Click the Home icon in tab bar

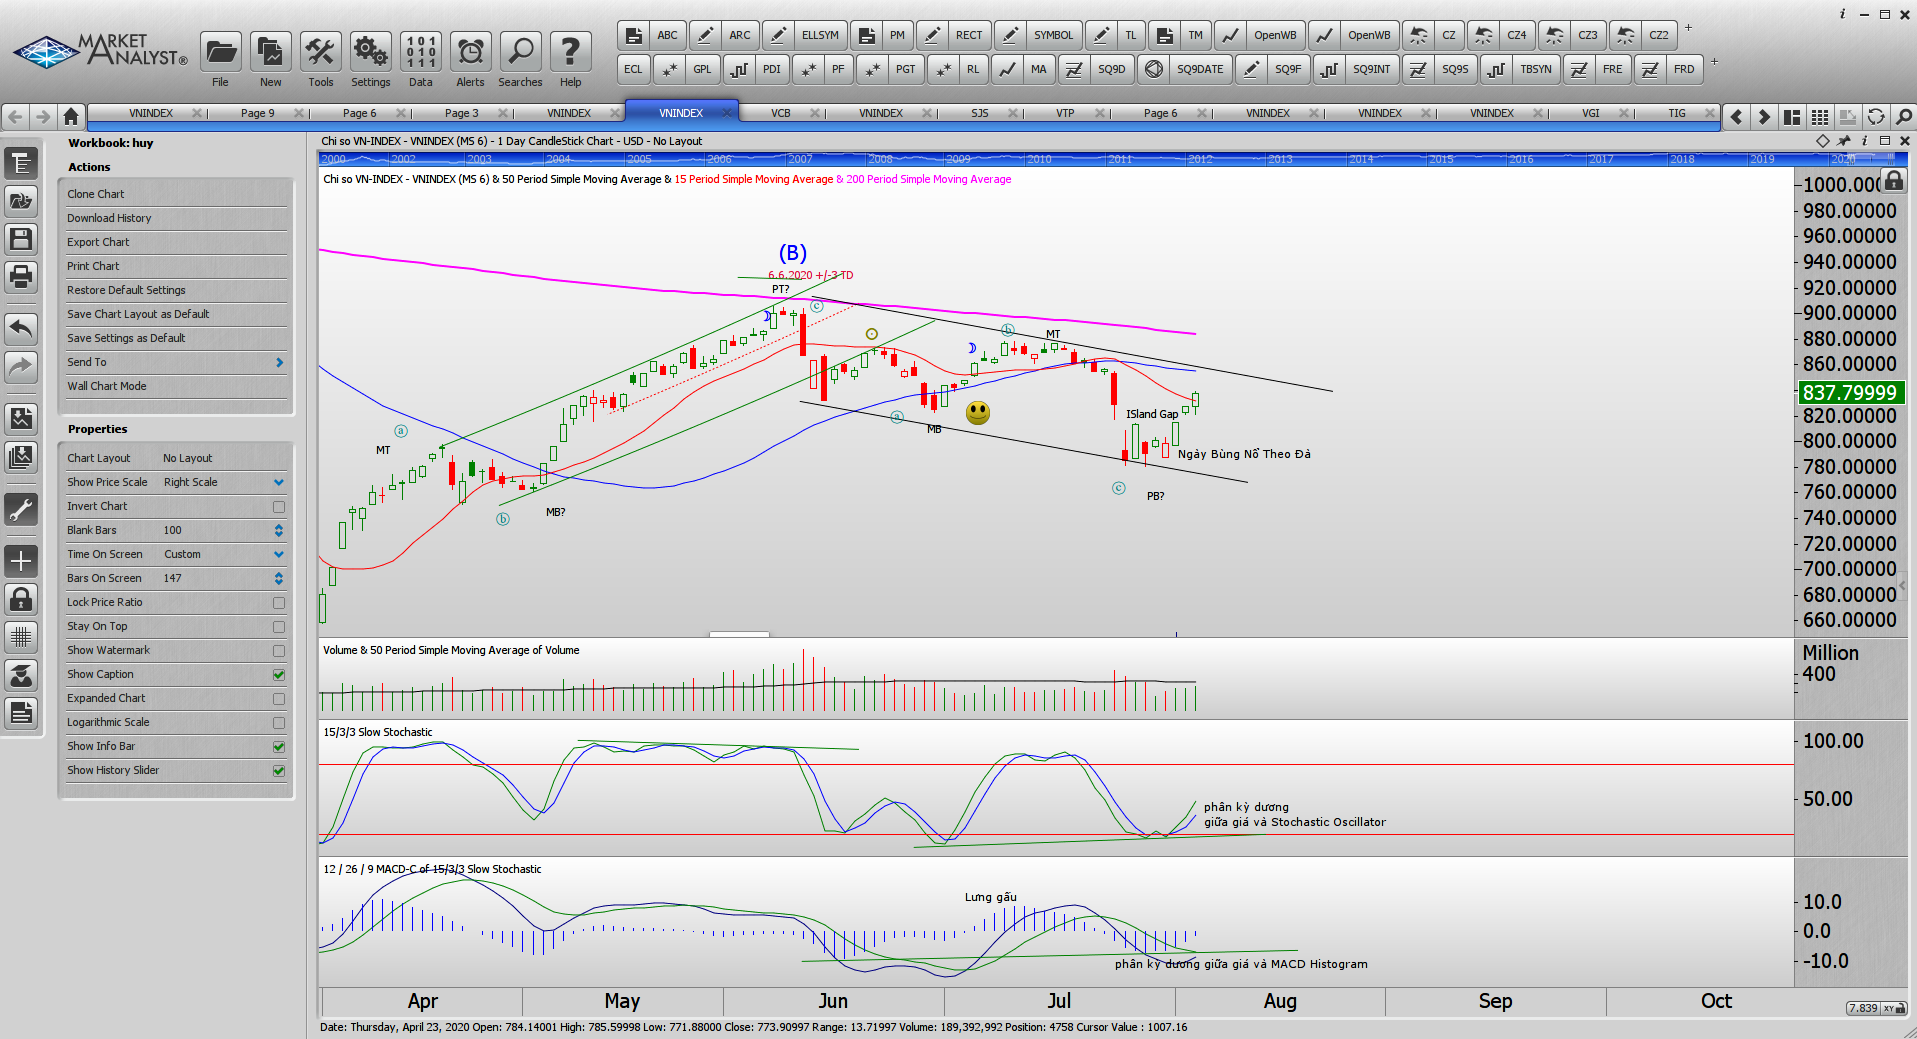click(x=70, y=117)
